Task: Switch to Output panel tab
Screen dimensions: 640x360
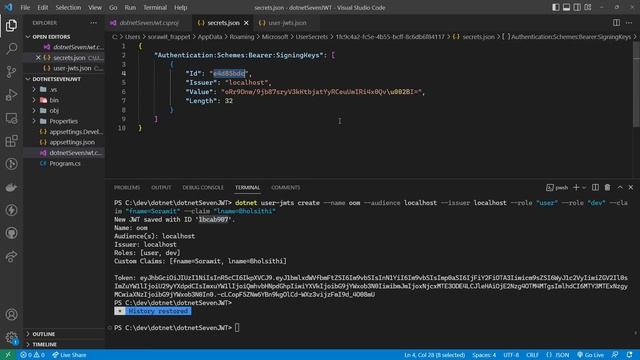Action: click(x=161, y=187)
